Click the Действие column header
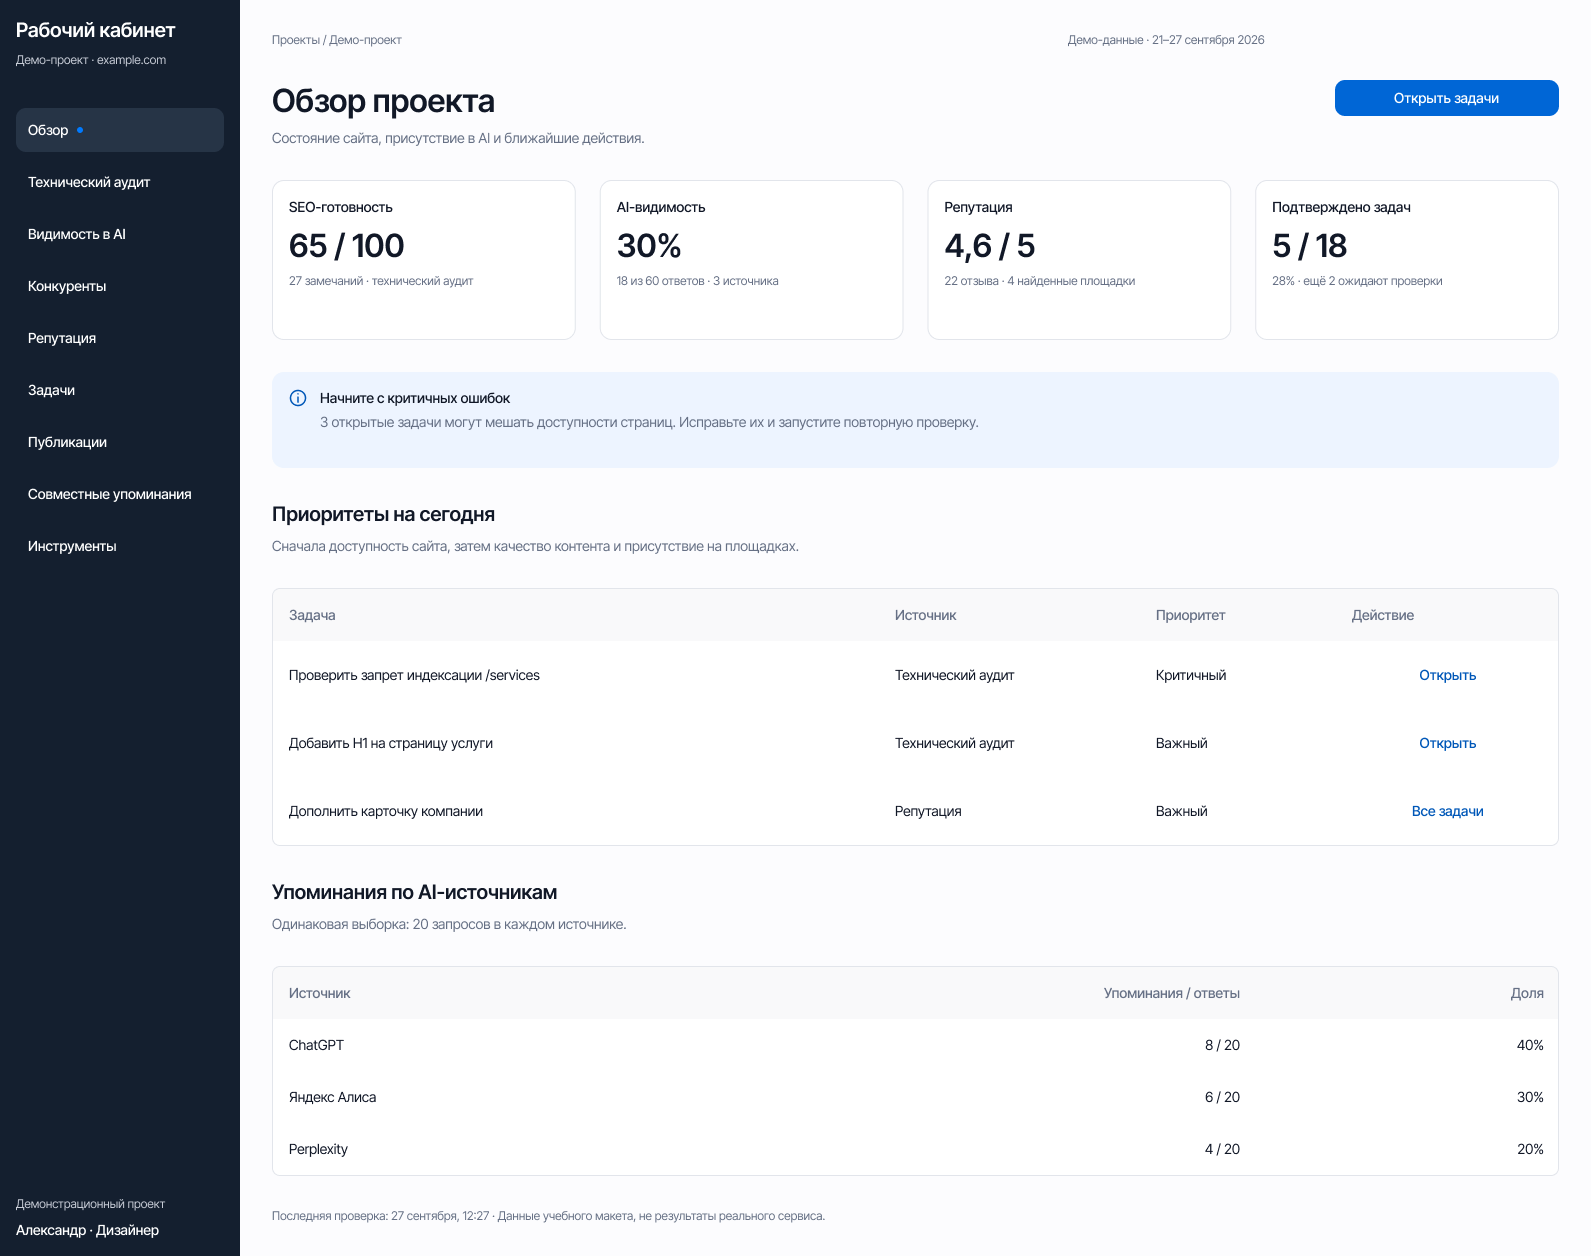Viewport: 1591px width, 1256px height. (x=1383, y=615)
